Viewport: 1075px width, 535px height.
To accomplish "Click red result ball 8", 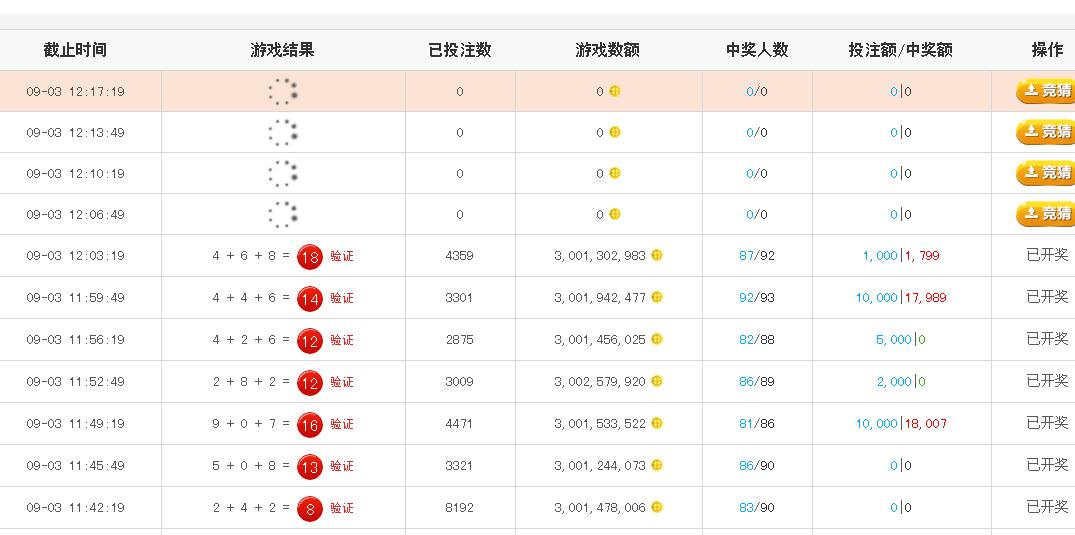I will tap(310, 508).
